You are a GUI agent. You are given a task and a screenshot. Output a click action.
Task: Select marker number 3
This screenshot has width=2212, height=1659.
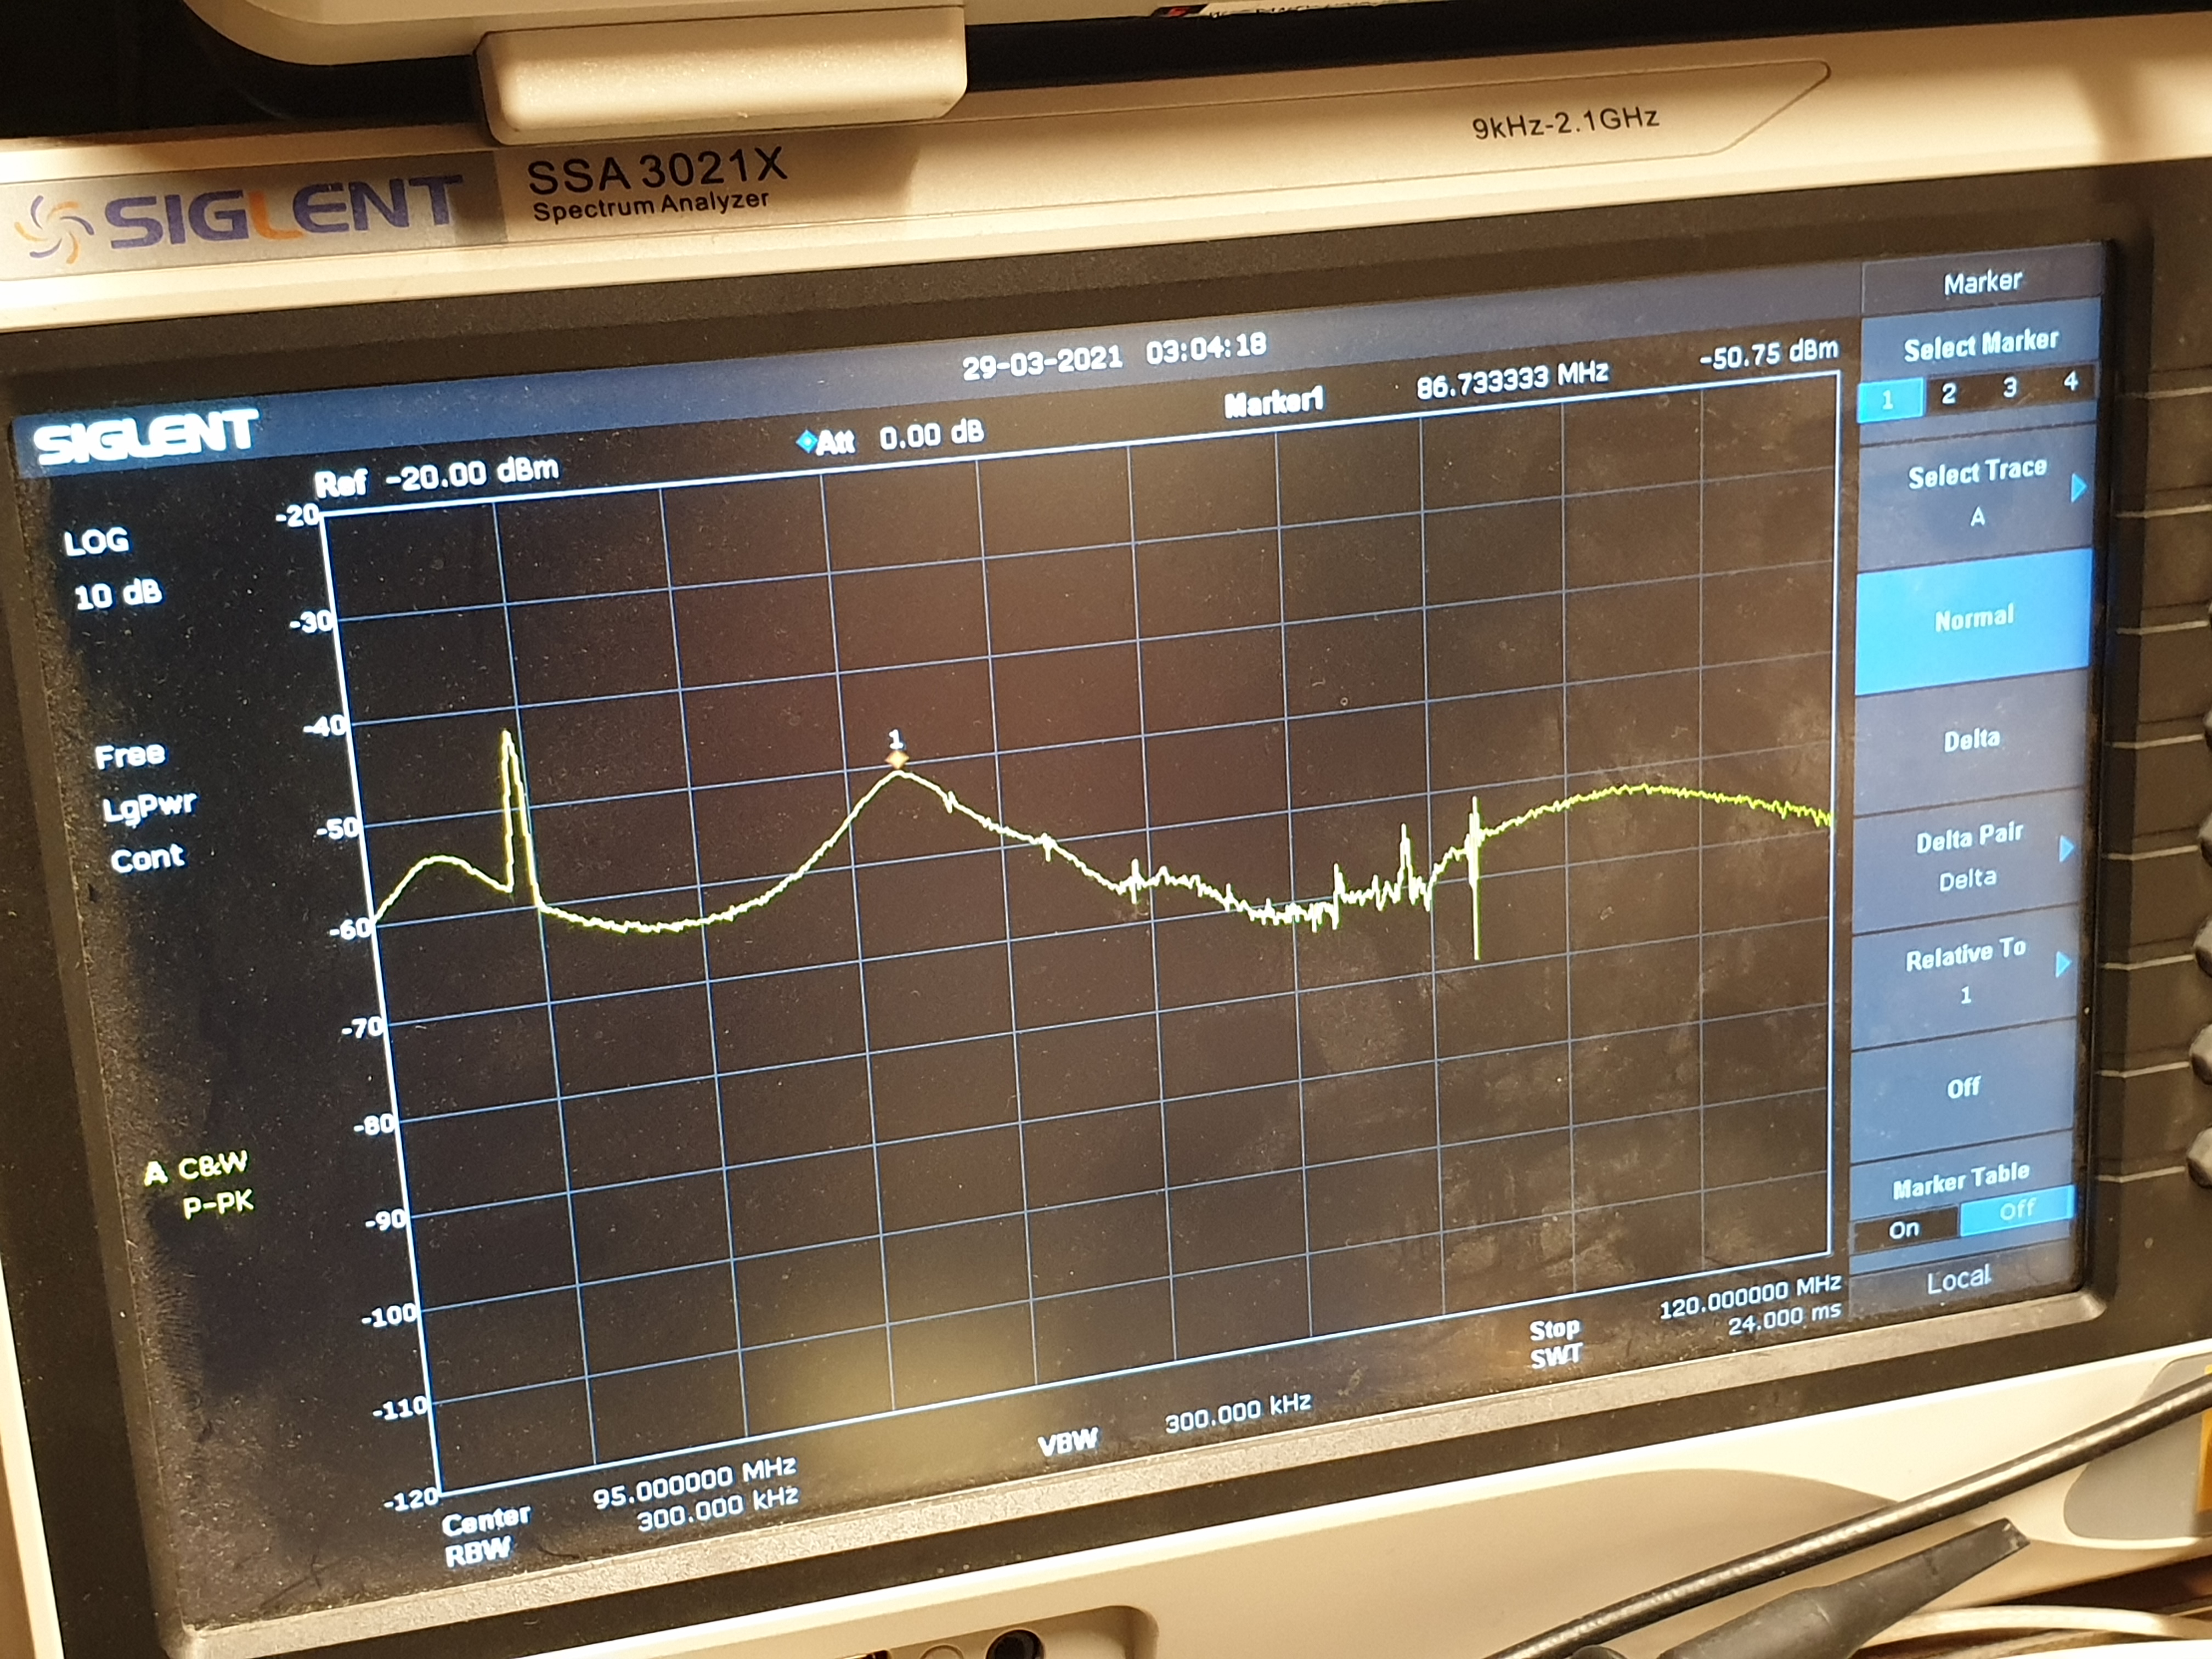pyautogui.click(x=2009, y=387)
